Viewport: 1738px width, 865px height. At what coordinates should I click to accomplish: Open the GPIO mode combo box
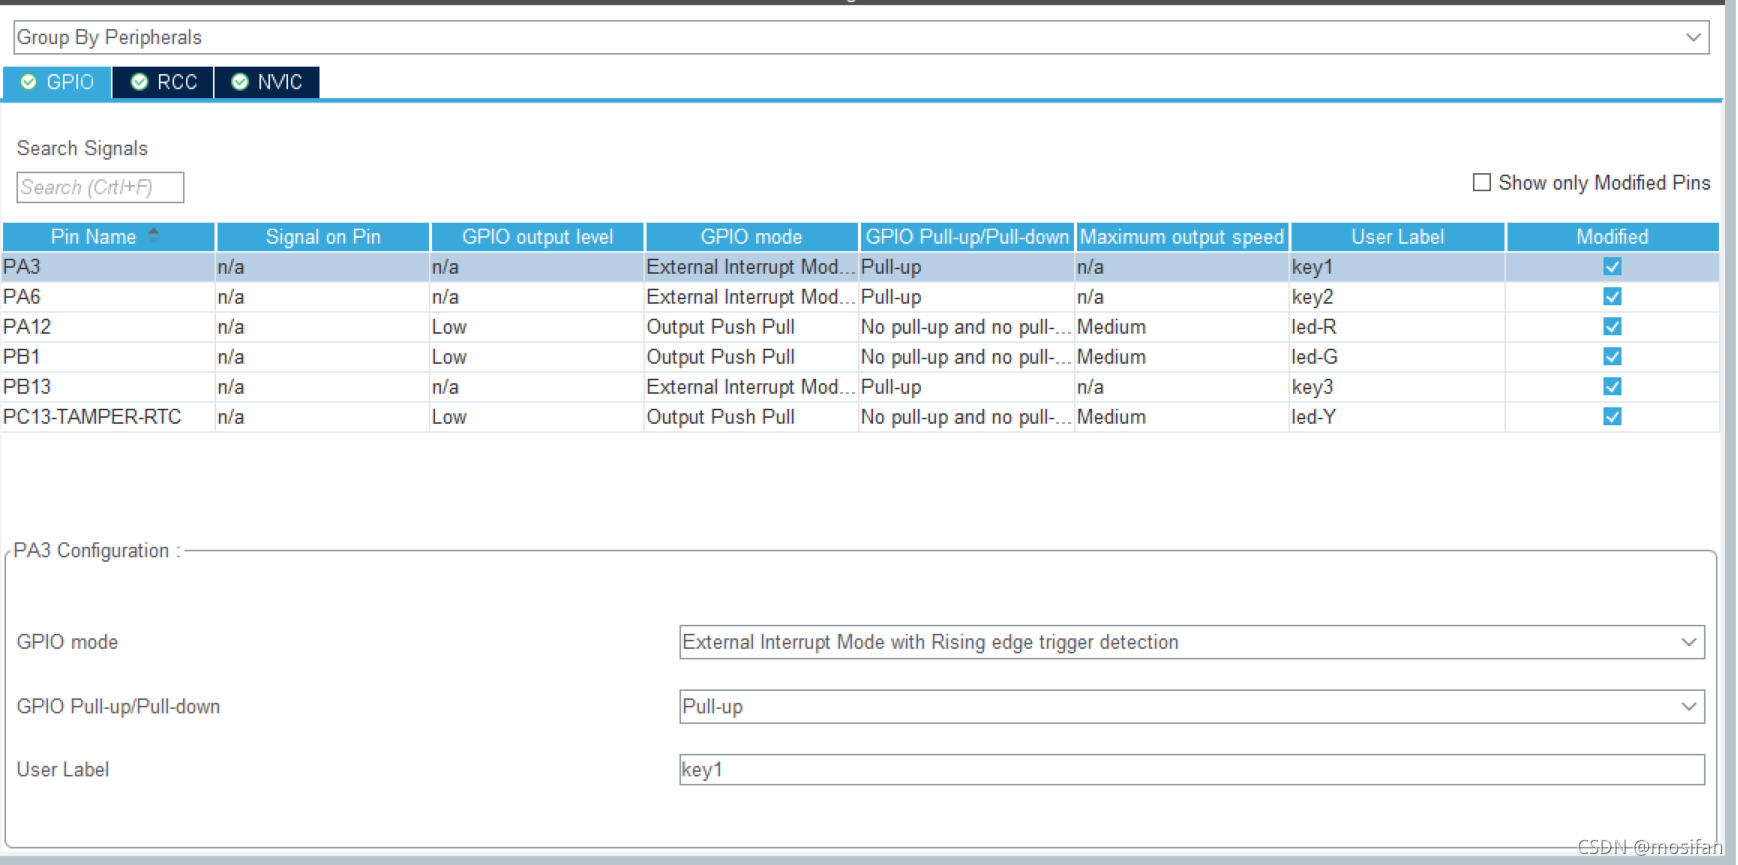pos(1192,642)
